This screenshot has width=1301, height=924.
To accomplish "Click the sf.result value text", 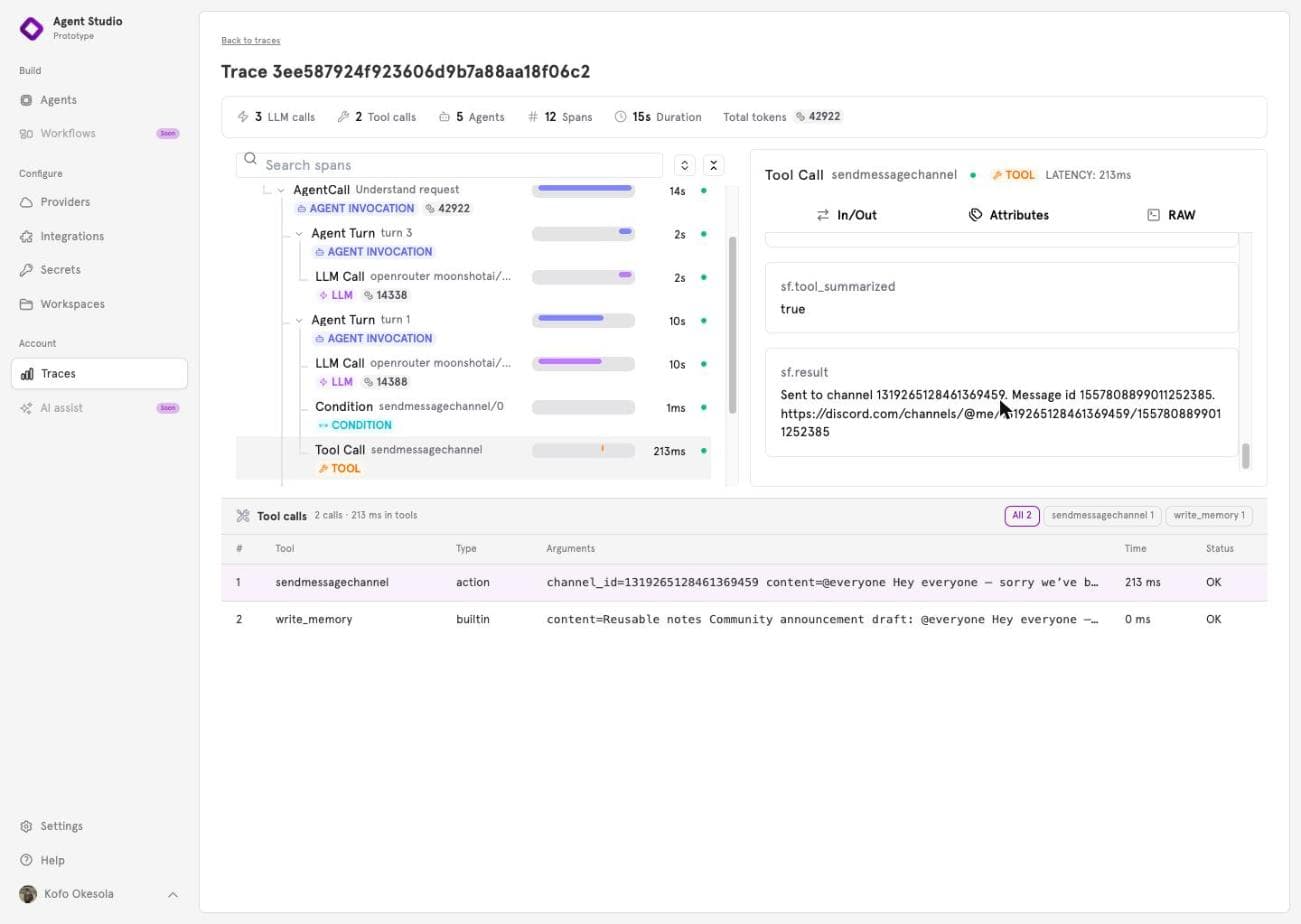I will [x=1000, y=413].
